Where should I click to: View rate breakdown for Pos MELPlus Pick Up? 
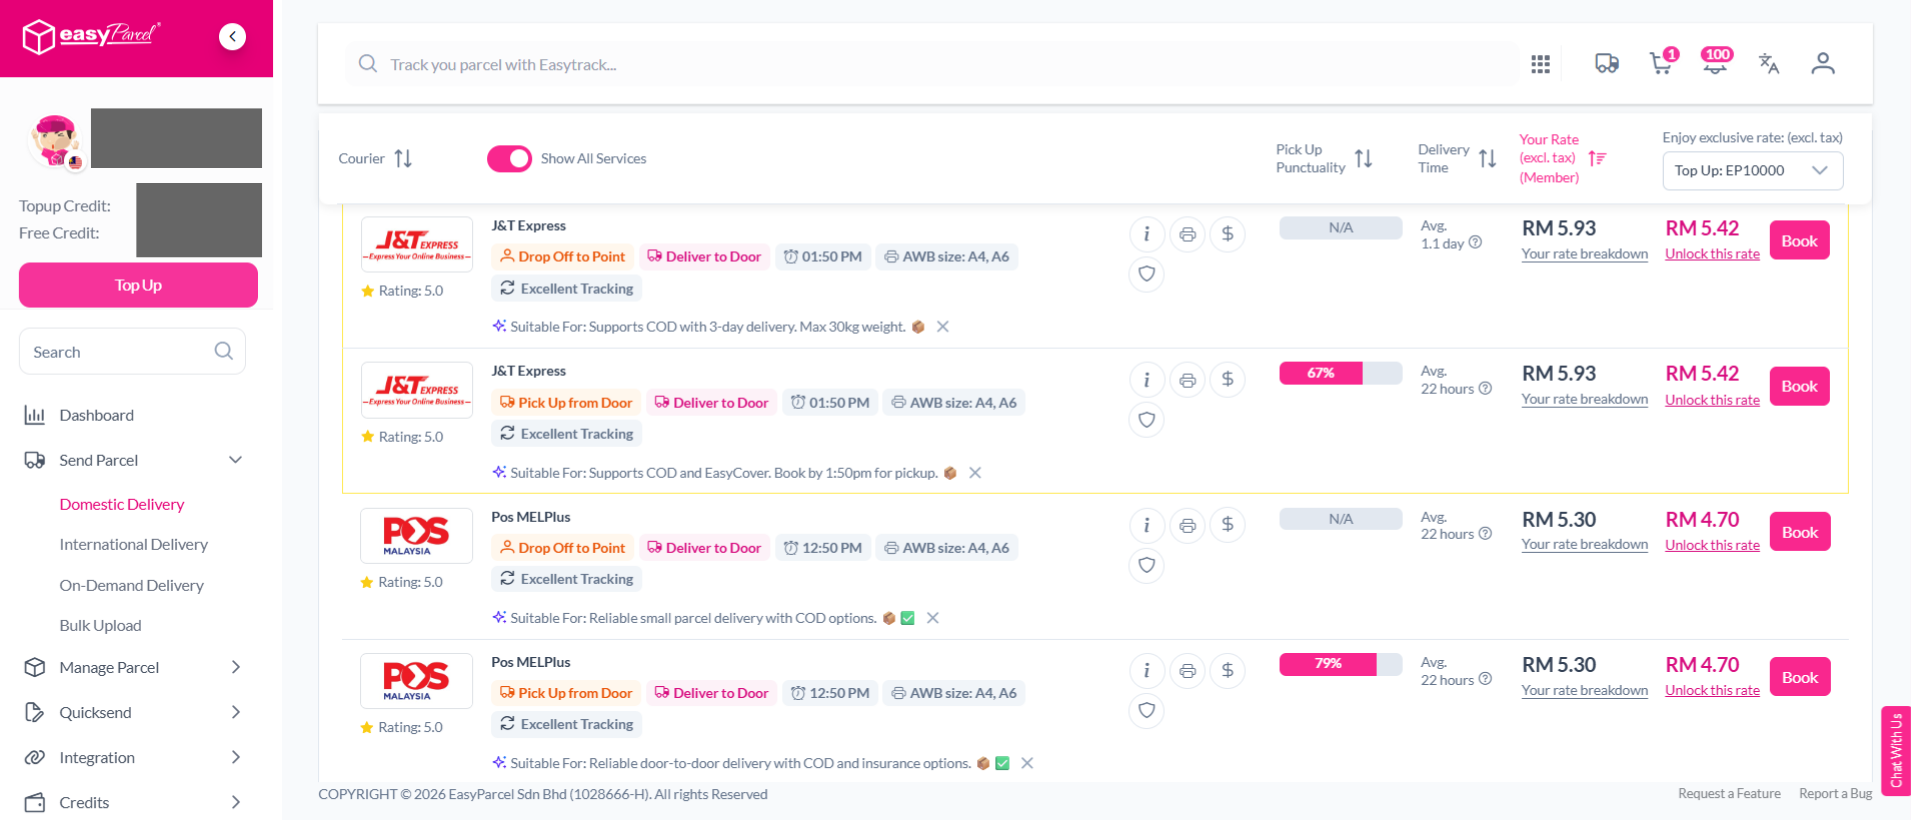pos(1585,690)
